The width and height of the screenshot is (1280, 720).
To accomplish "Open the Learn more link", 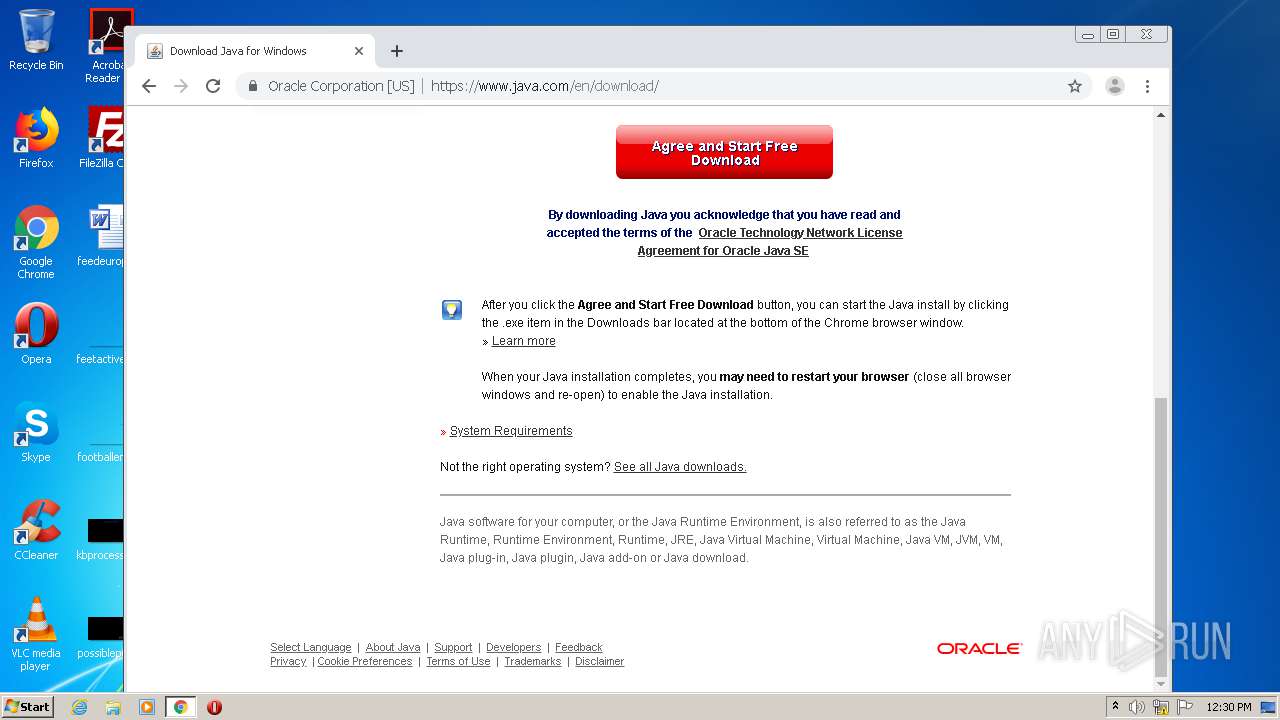I will (523, 341).
